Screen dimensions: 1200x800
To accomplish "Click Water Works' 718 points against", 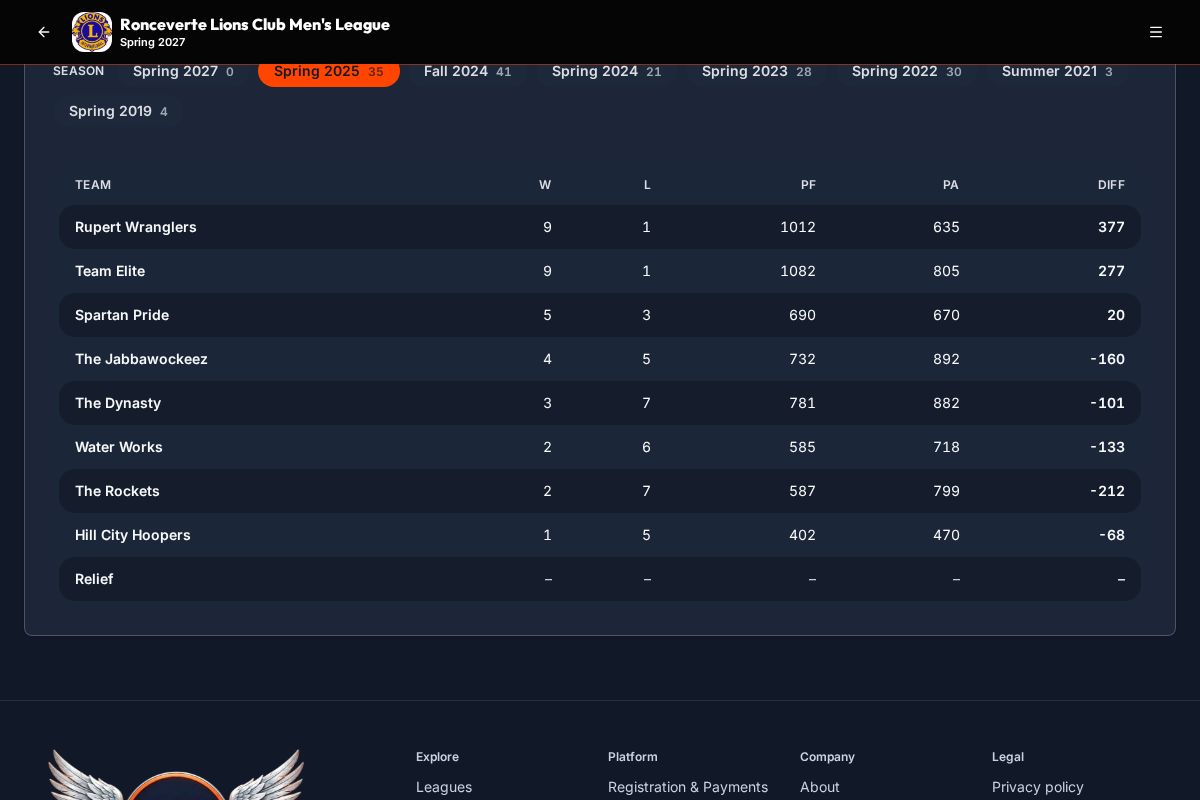I will [x=946, y=447].
